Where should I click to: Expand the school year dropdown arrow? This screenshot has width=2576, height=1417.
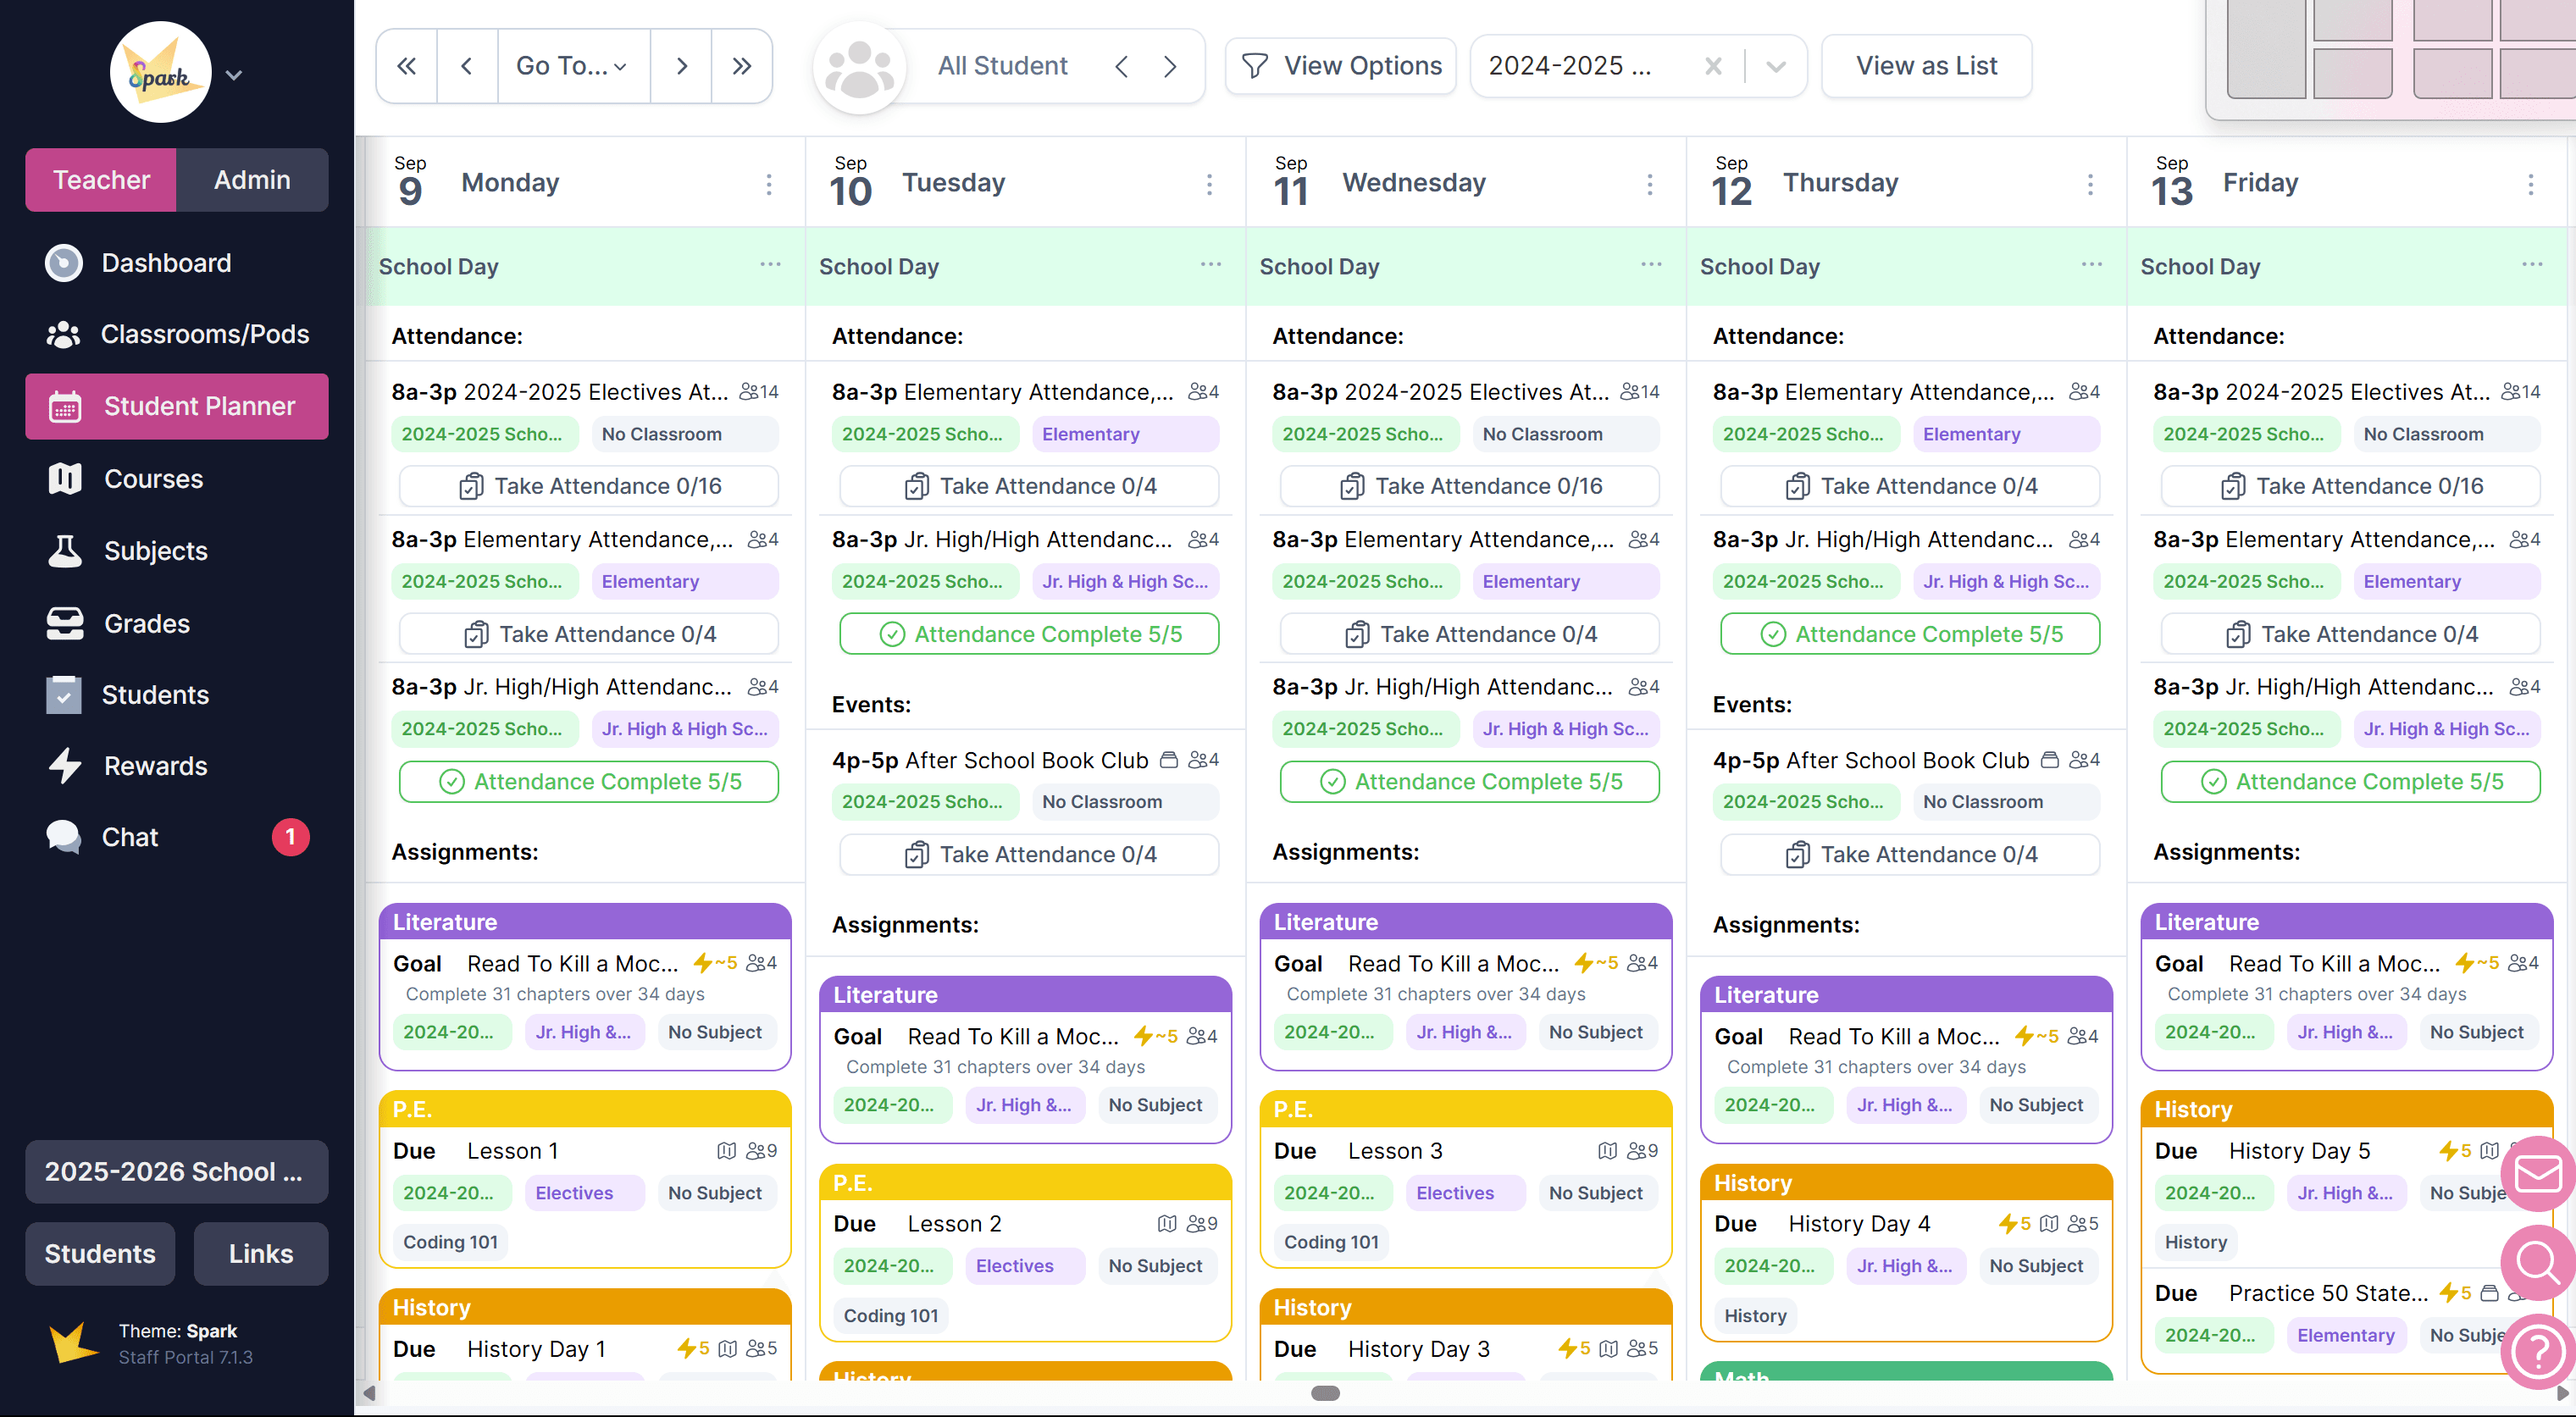click(1776, 66)
